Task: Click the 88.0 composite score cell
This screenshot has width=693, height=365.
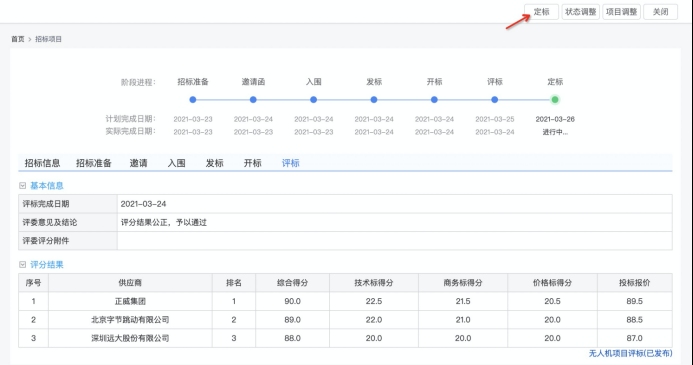Action: click(292, 338)
